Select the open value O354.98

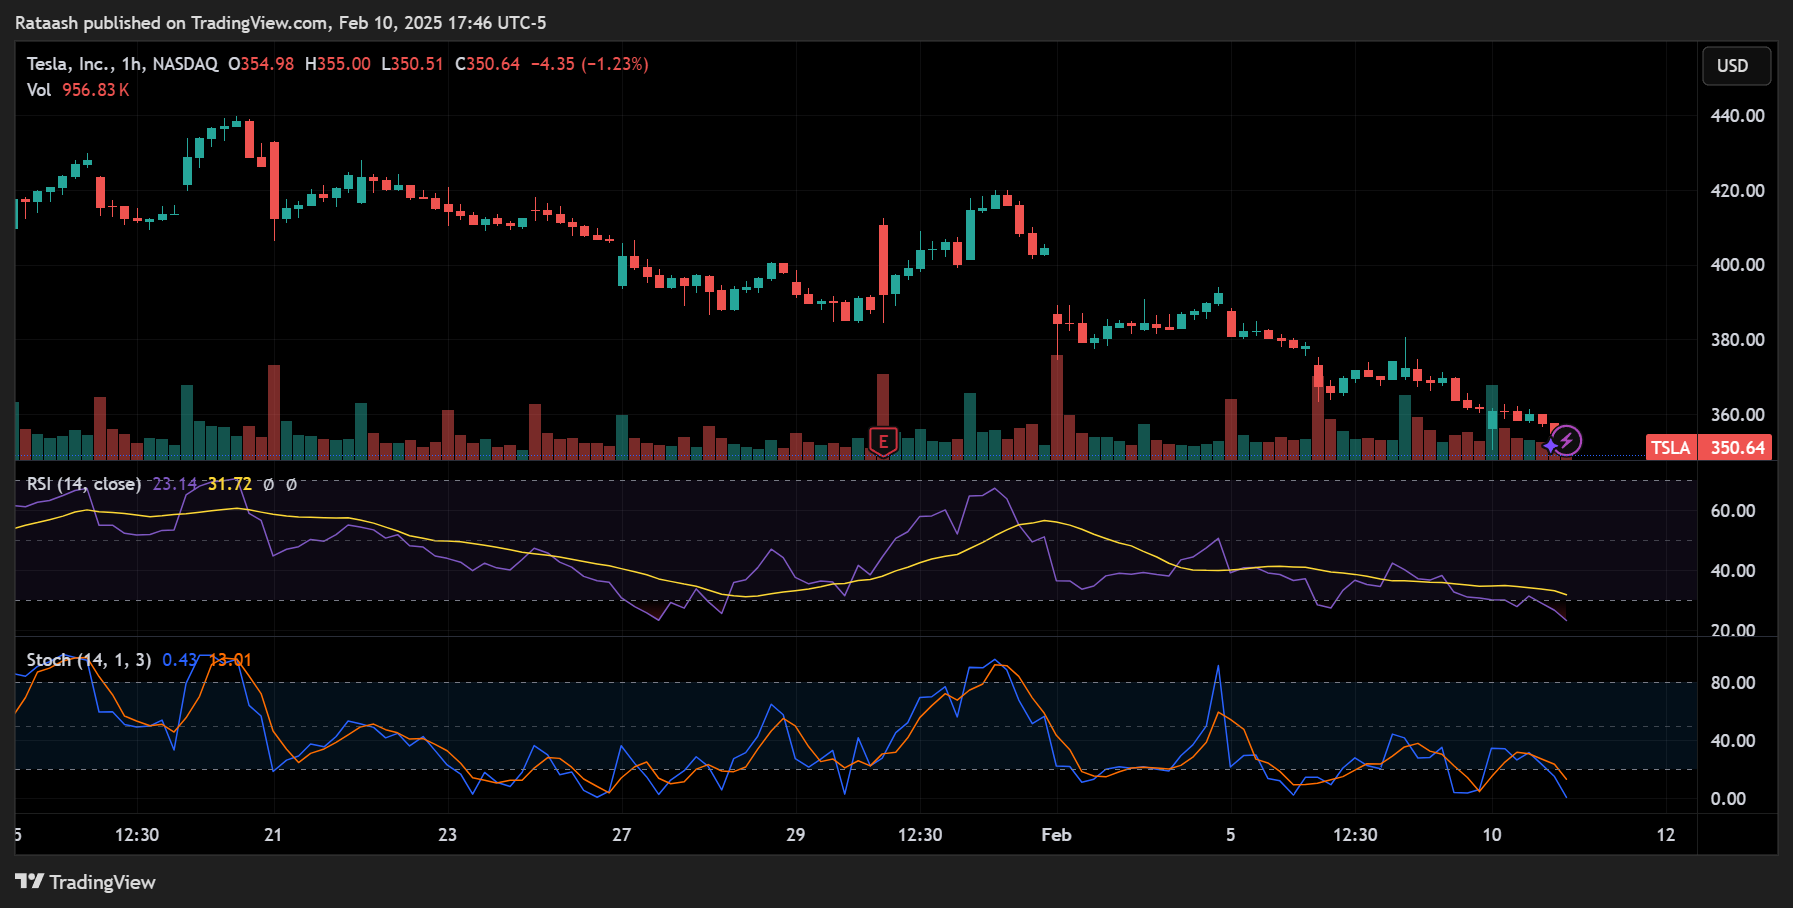(261, 64)
